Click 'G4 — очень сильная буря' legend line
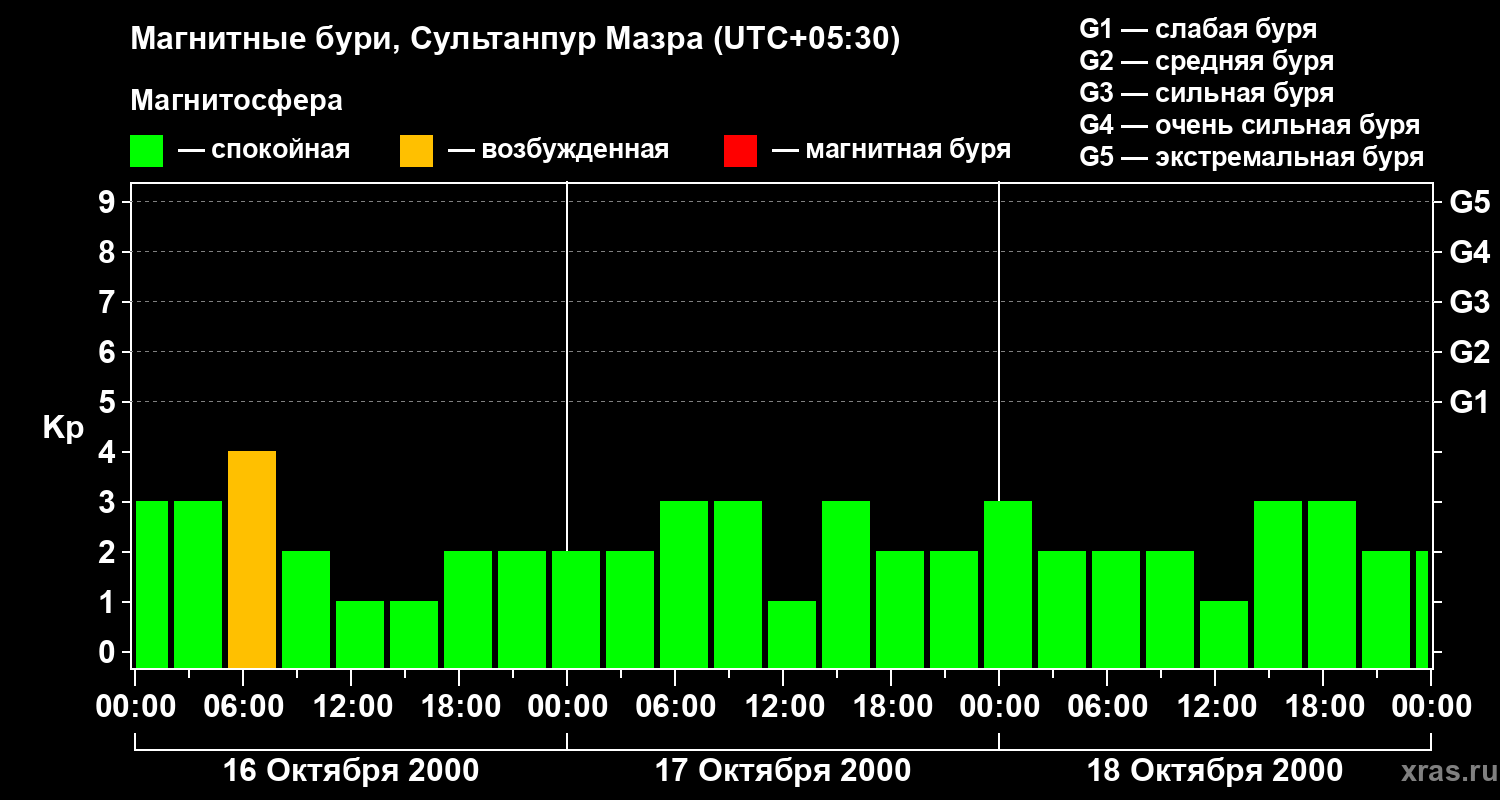 point(1250,125)
